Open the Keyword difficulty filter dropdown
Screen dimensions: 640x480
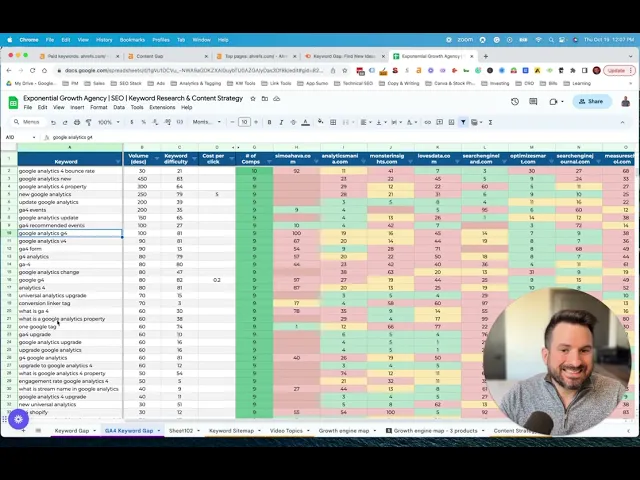194,158
